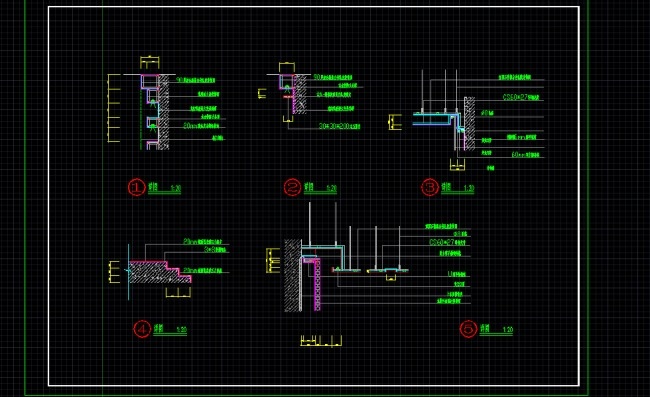Screen dimensions: 650x397
Task: Select the yellow vertical dimension left of detail 1
Action: pos(114,108)
